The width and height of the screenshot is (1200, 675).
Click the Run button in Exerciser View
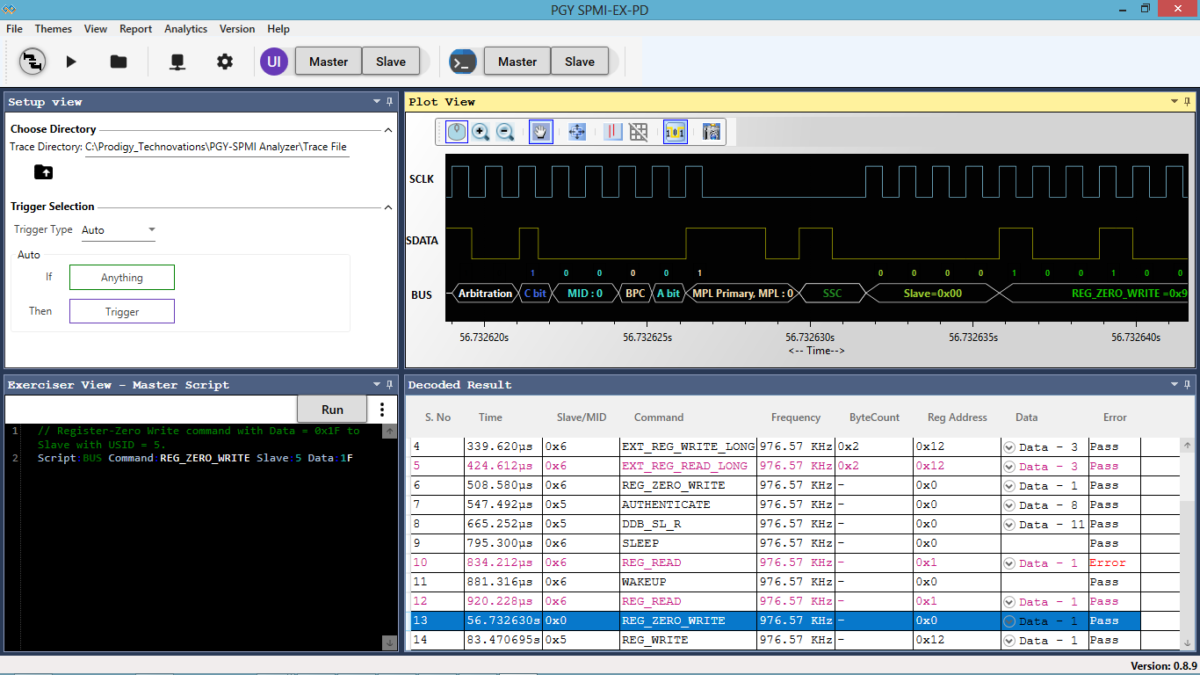pos(331,409)
